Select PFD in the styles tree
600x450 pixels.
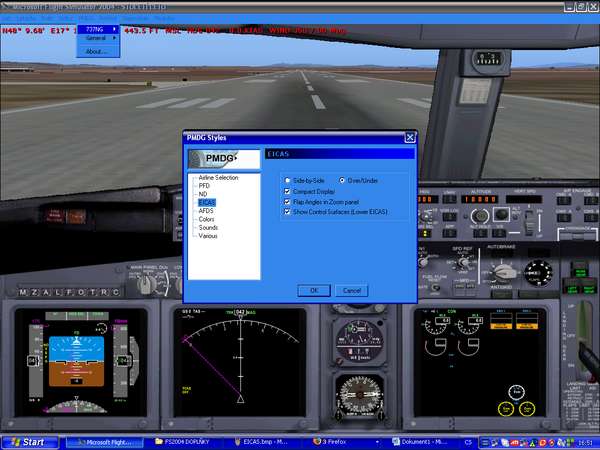point(204,186)
